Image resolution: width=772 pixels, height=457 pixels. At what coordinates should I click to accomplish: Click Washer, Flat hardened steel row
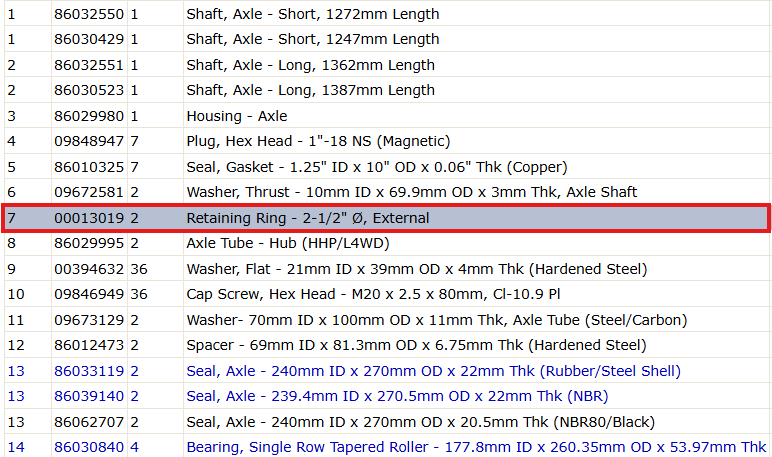click(x=386, y=269)
